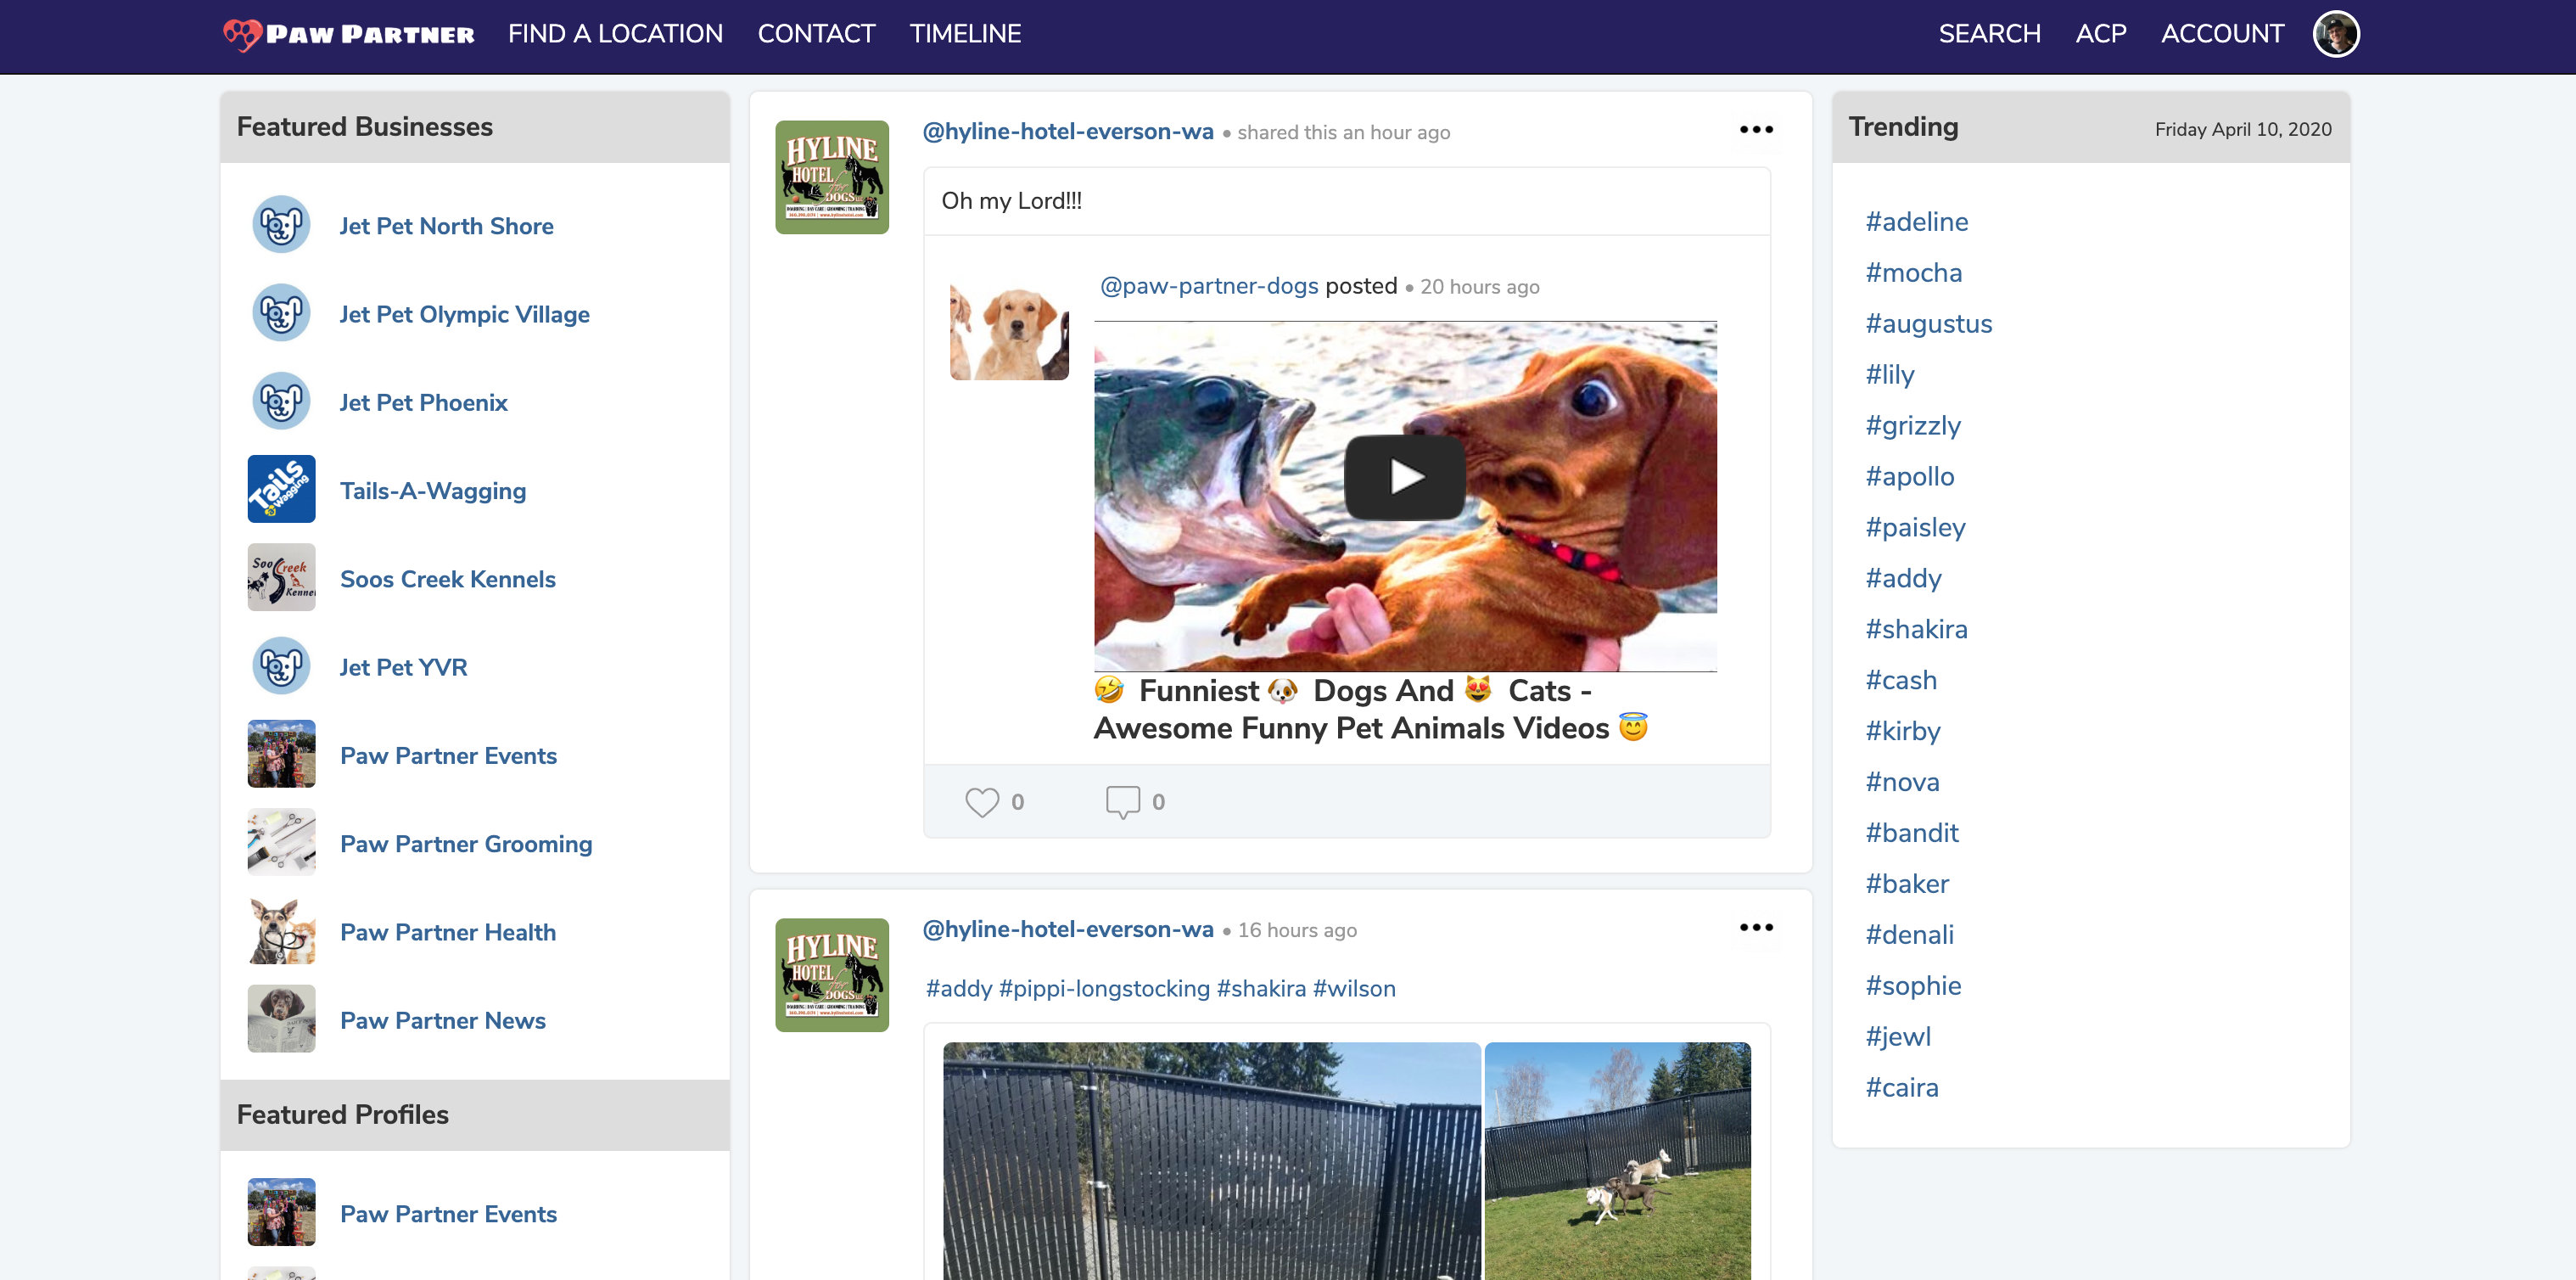
Task: Click the Paw Partner heart logo
Action: point(242,35)
